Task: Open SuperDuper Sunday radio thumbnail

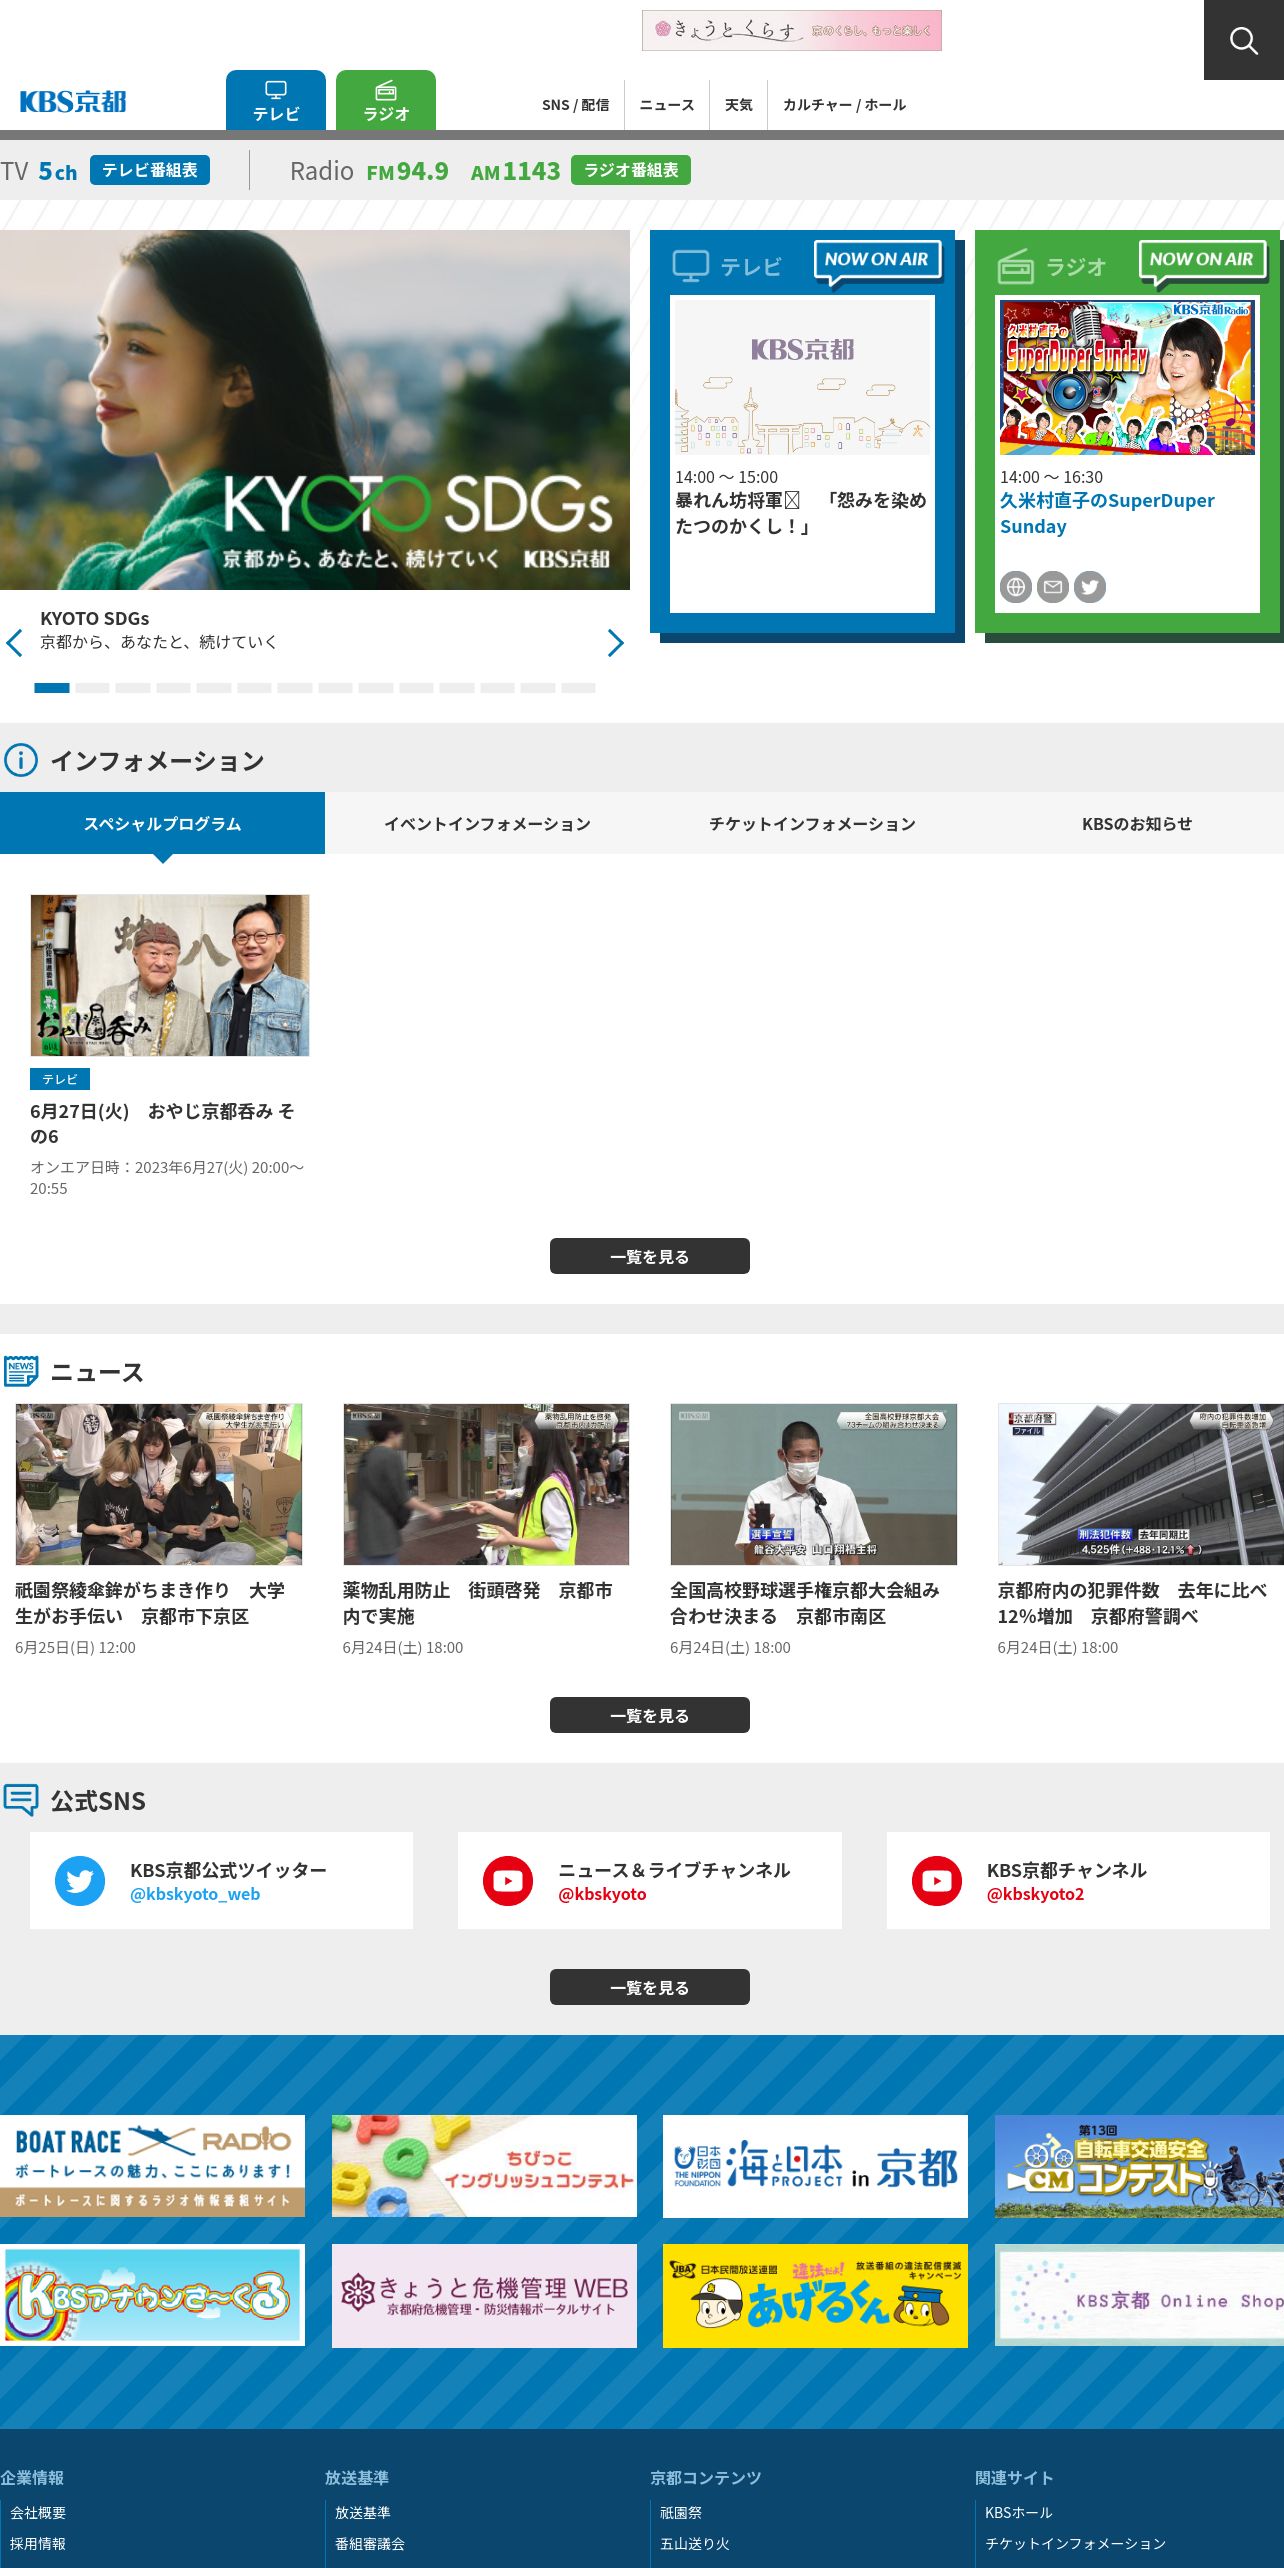Action: pyautogui.click(x=1128, y=378)
